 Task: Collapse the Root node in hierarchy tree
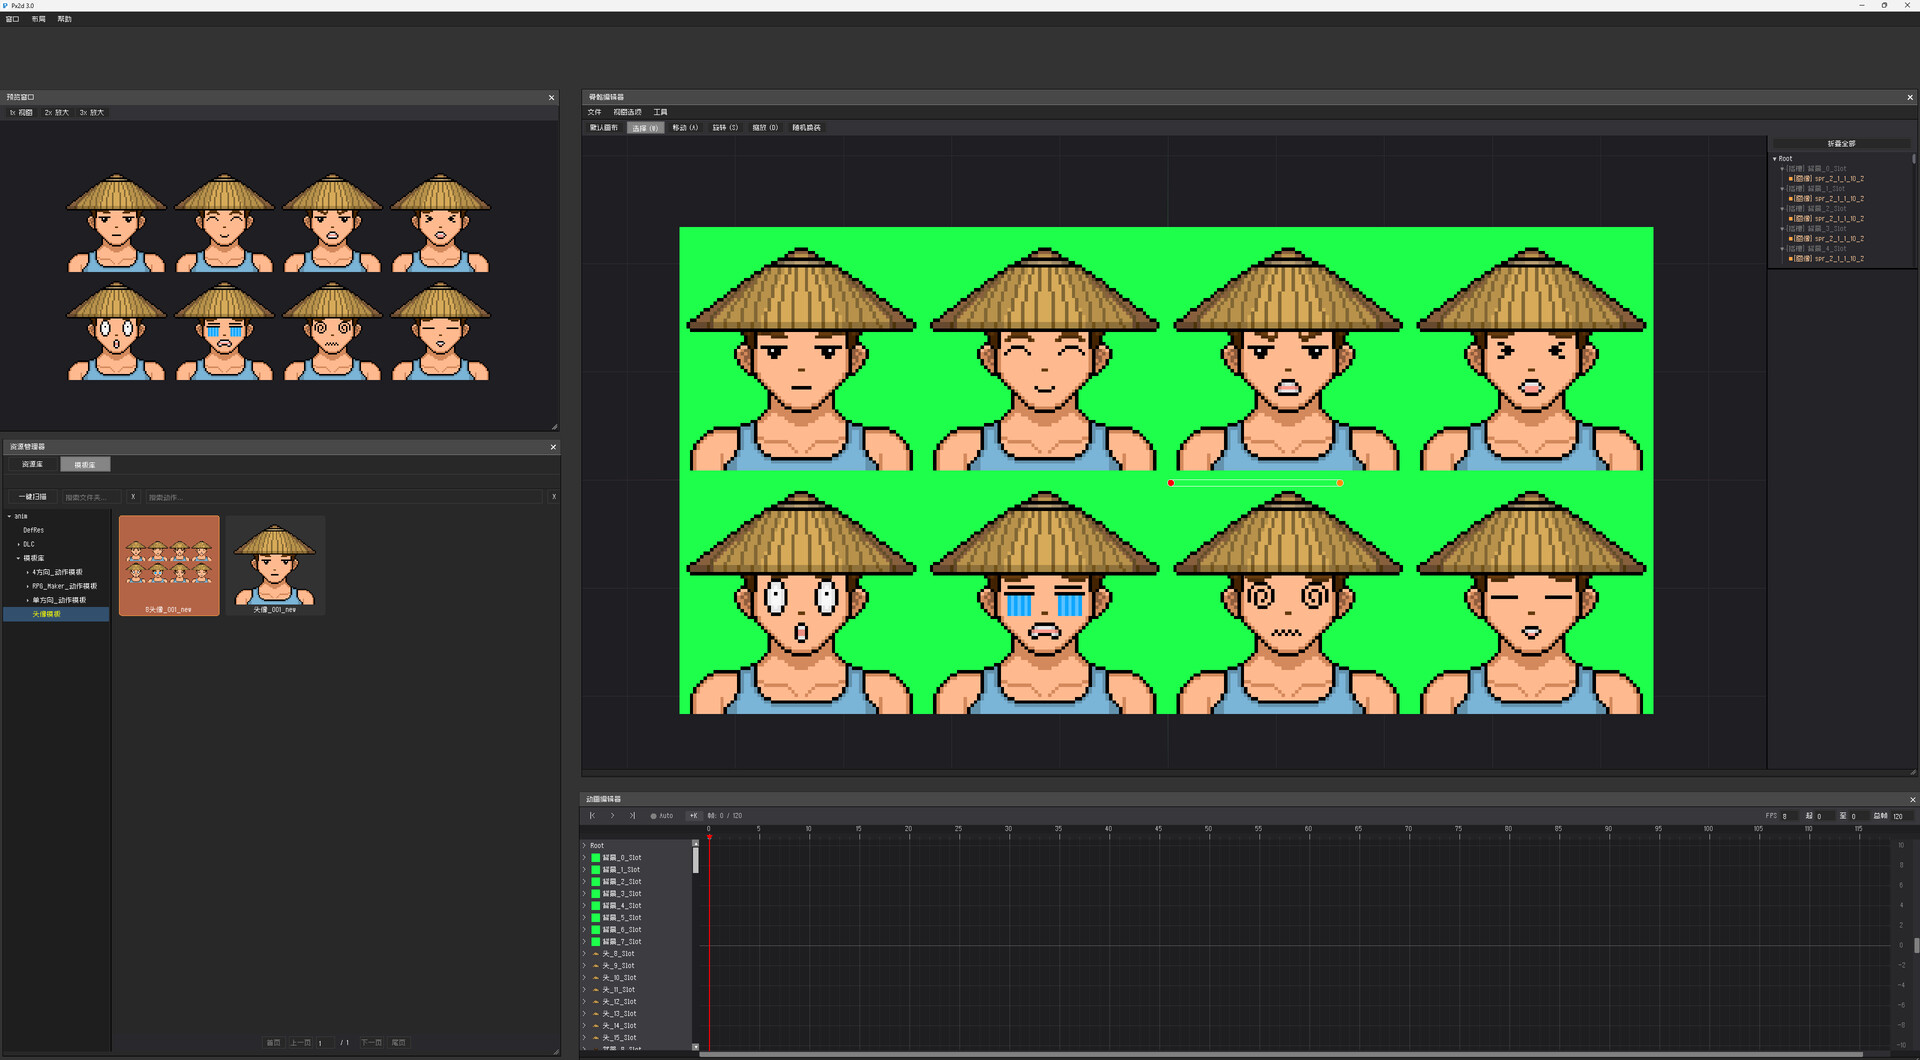pos(1775,159)
